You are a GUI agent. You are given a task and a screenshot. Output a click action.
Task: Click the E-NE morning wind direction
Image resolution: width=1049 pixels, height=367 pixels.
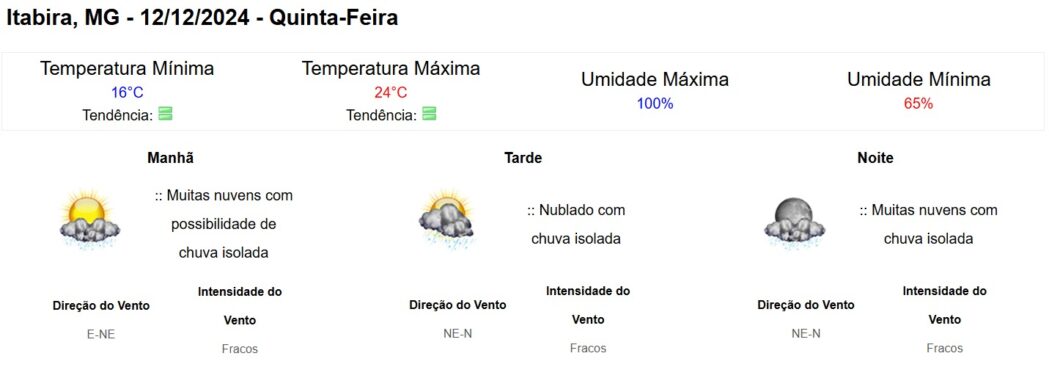pos(101,334)
